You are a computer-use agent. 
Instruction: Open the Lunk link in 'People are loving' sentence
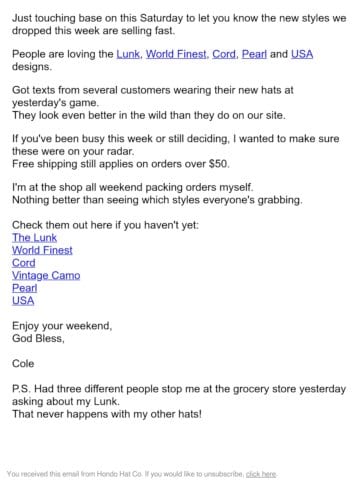128,54
